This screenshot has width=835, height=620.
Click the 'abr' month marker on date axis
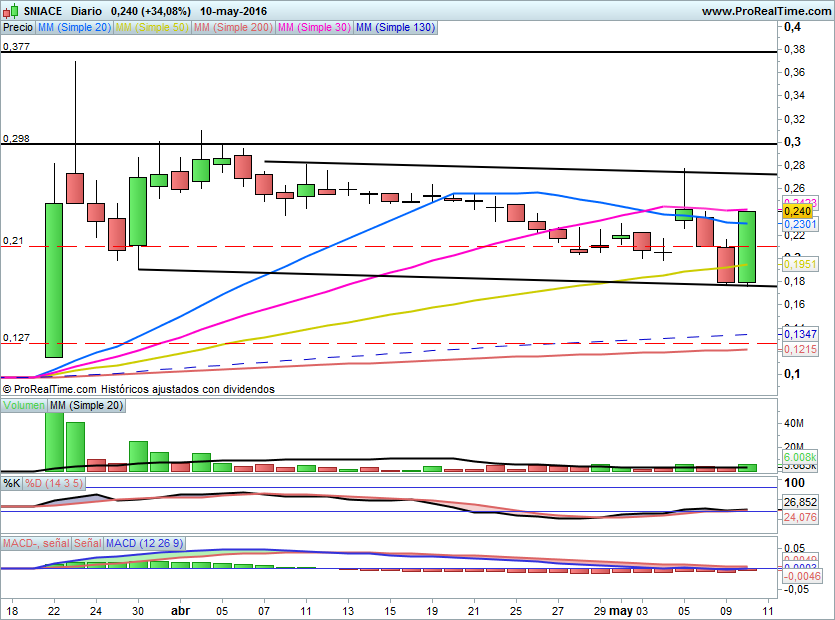pos(181,608)
